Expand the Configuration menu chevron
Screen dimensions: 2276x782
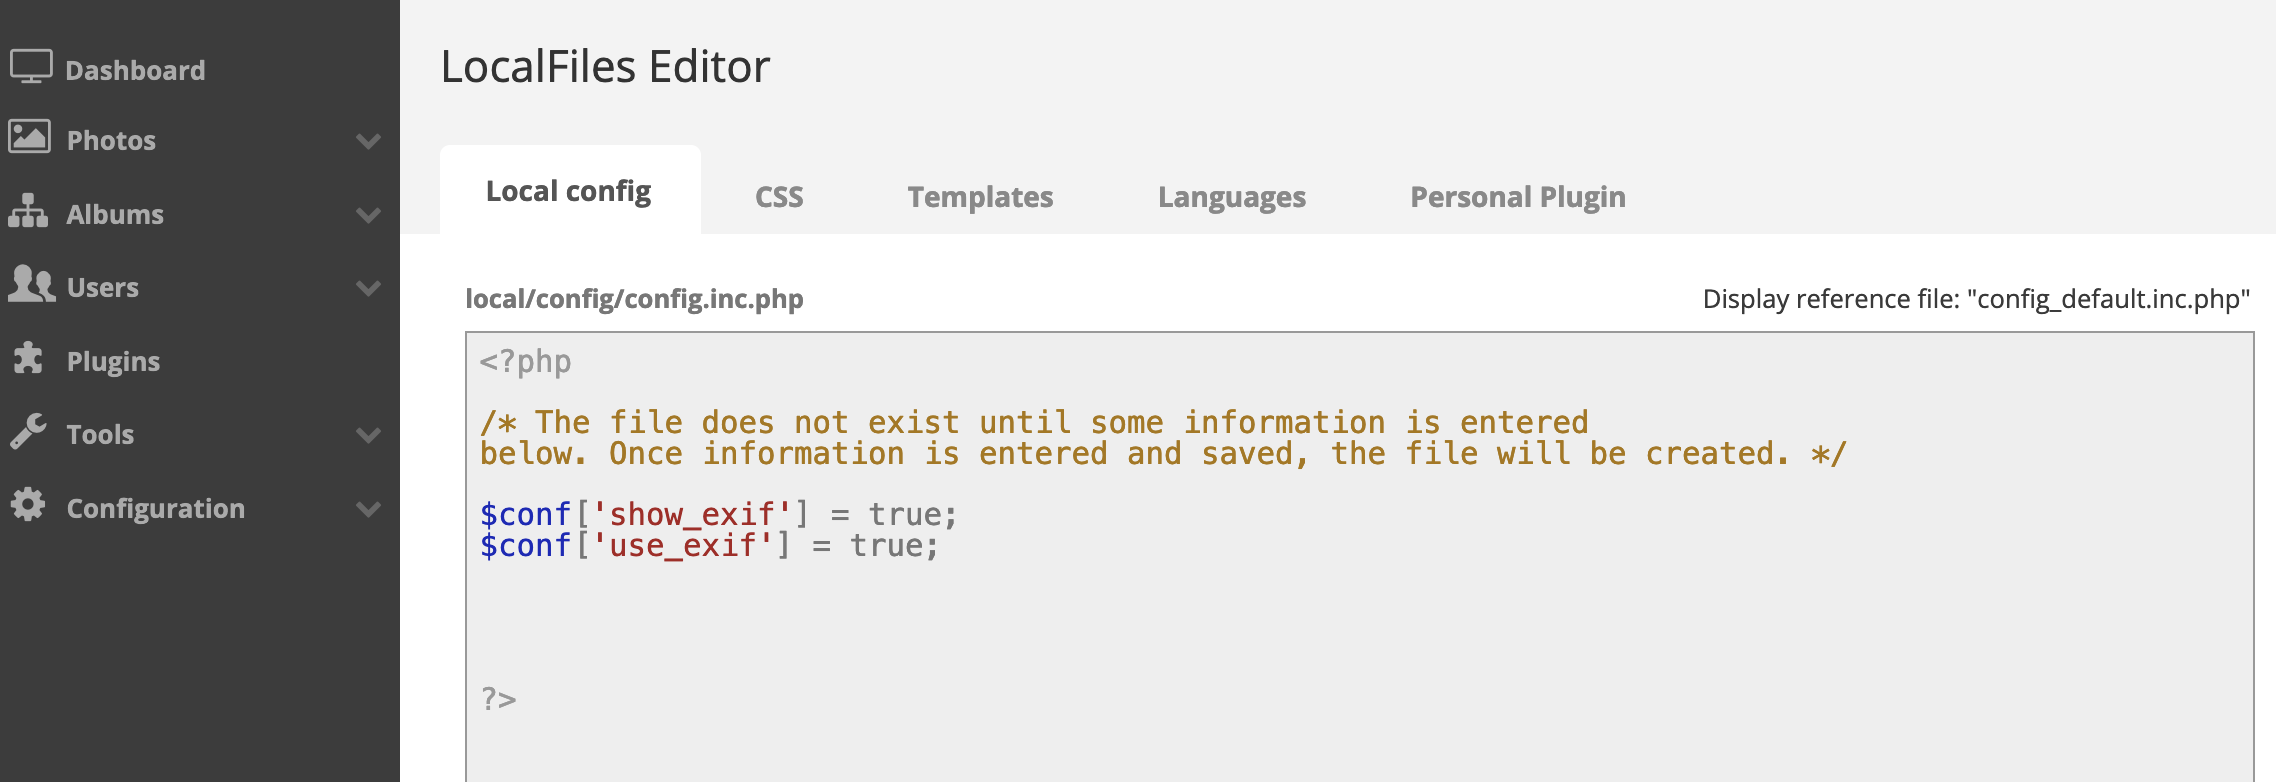(368, 509)
